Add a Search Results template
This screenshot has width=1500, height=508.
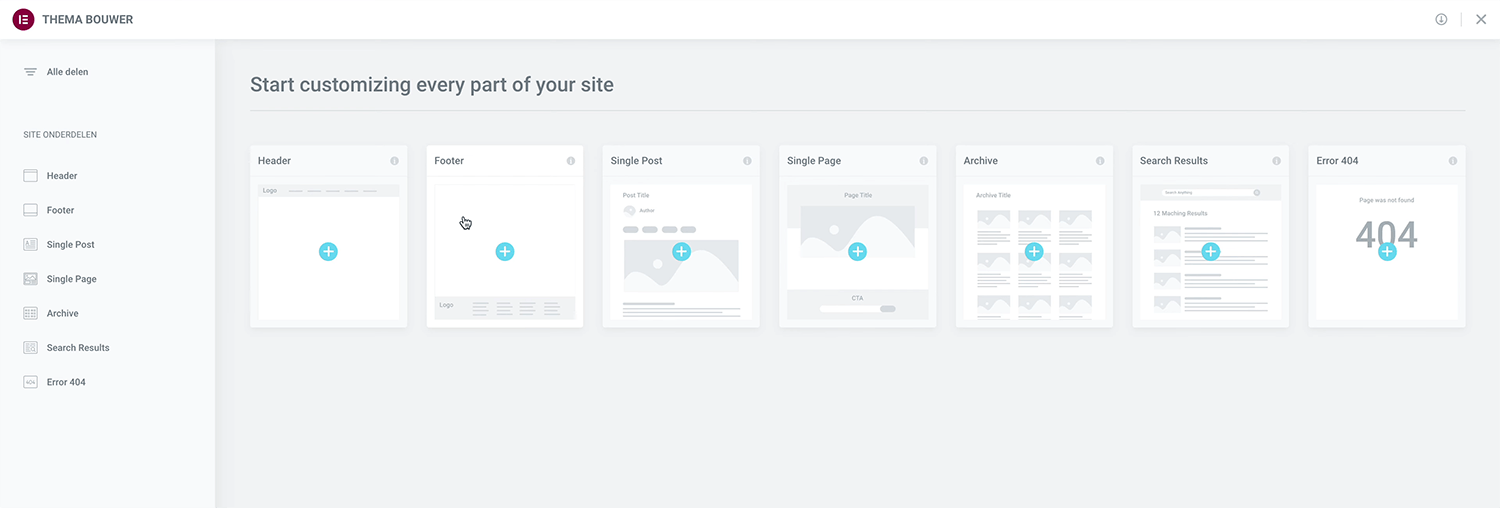(x=1210, y=252)
